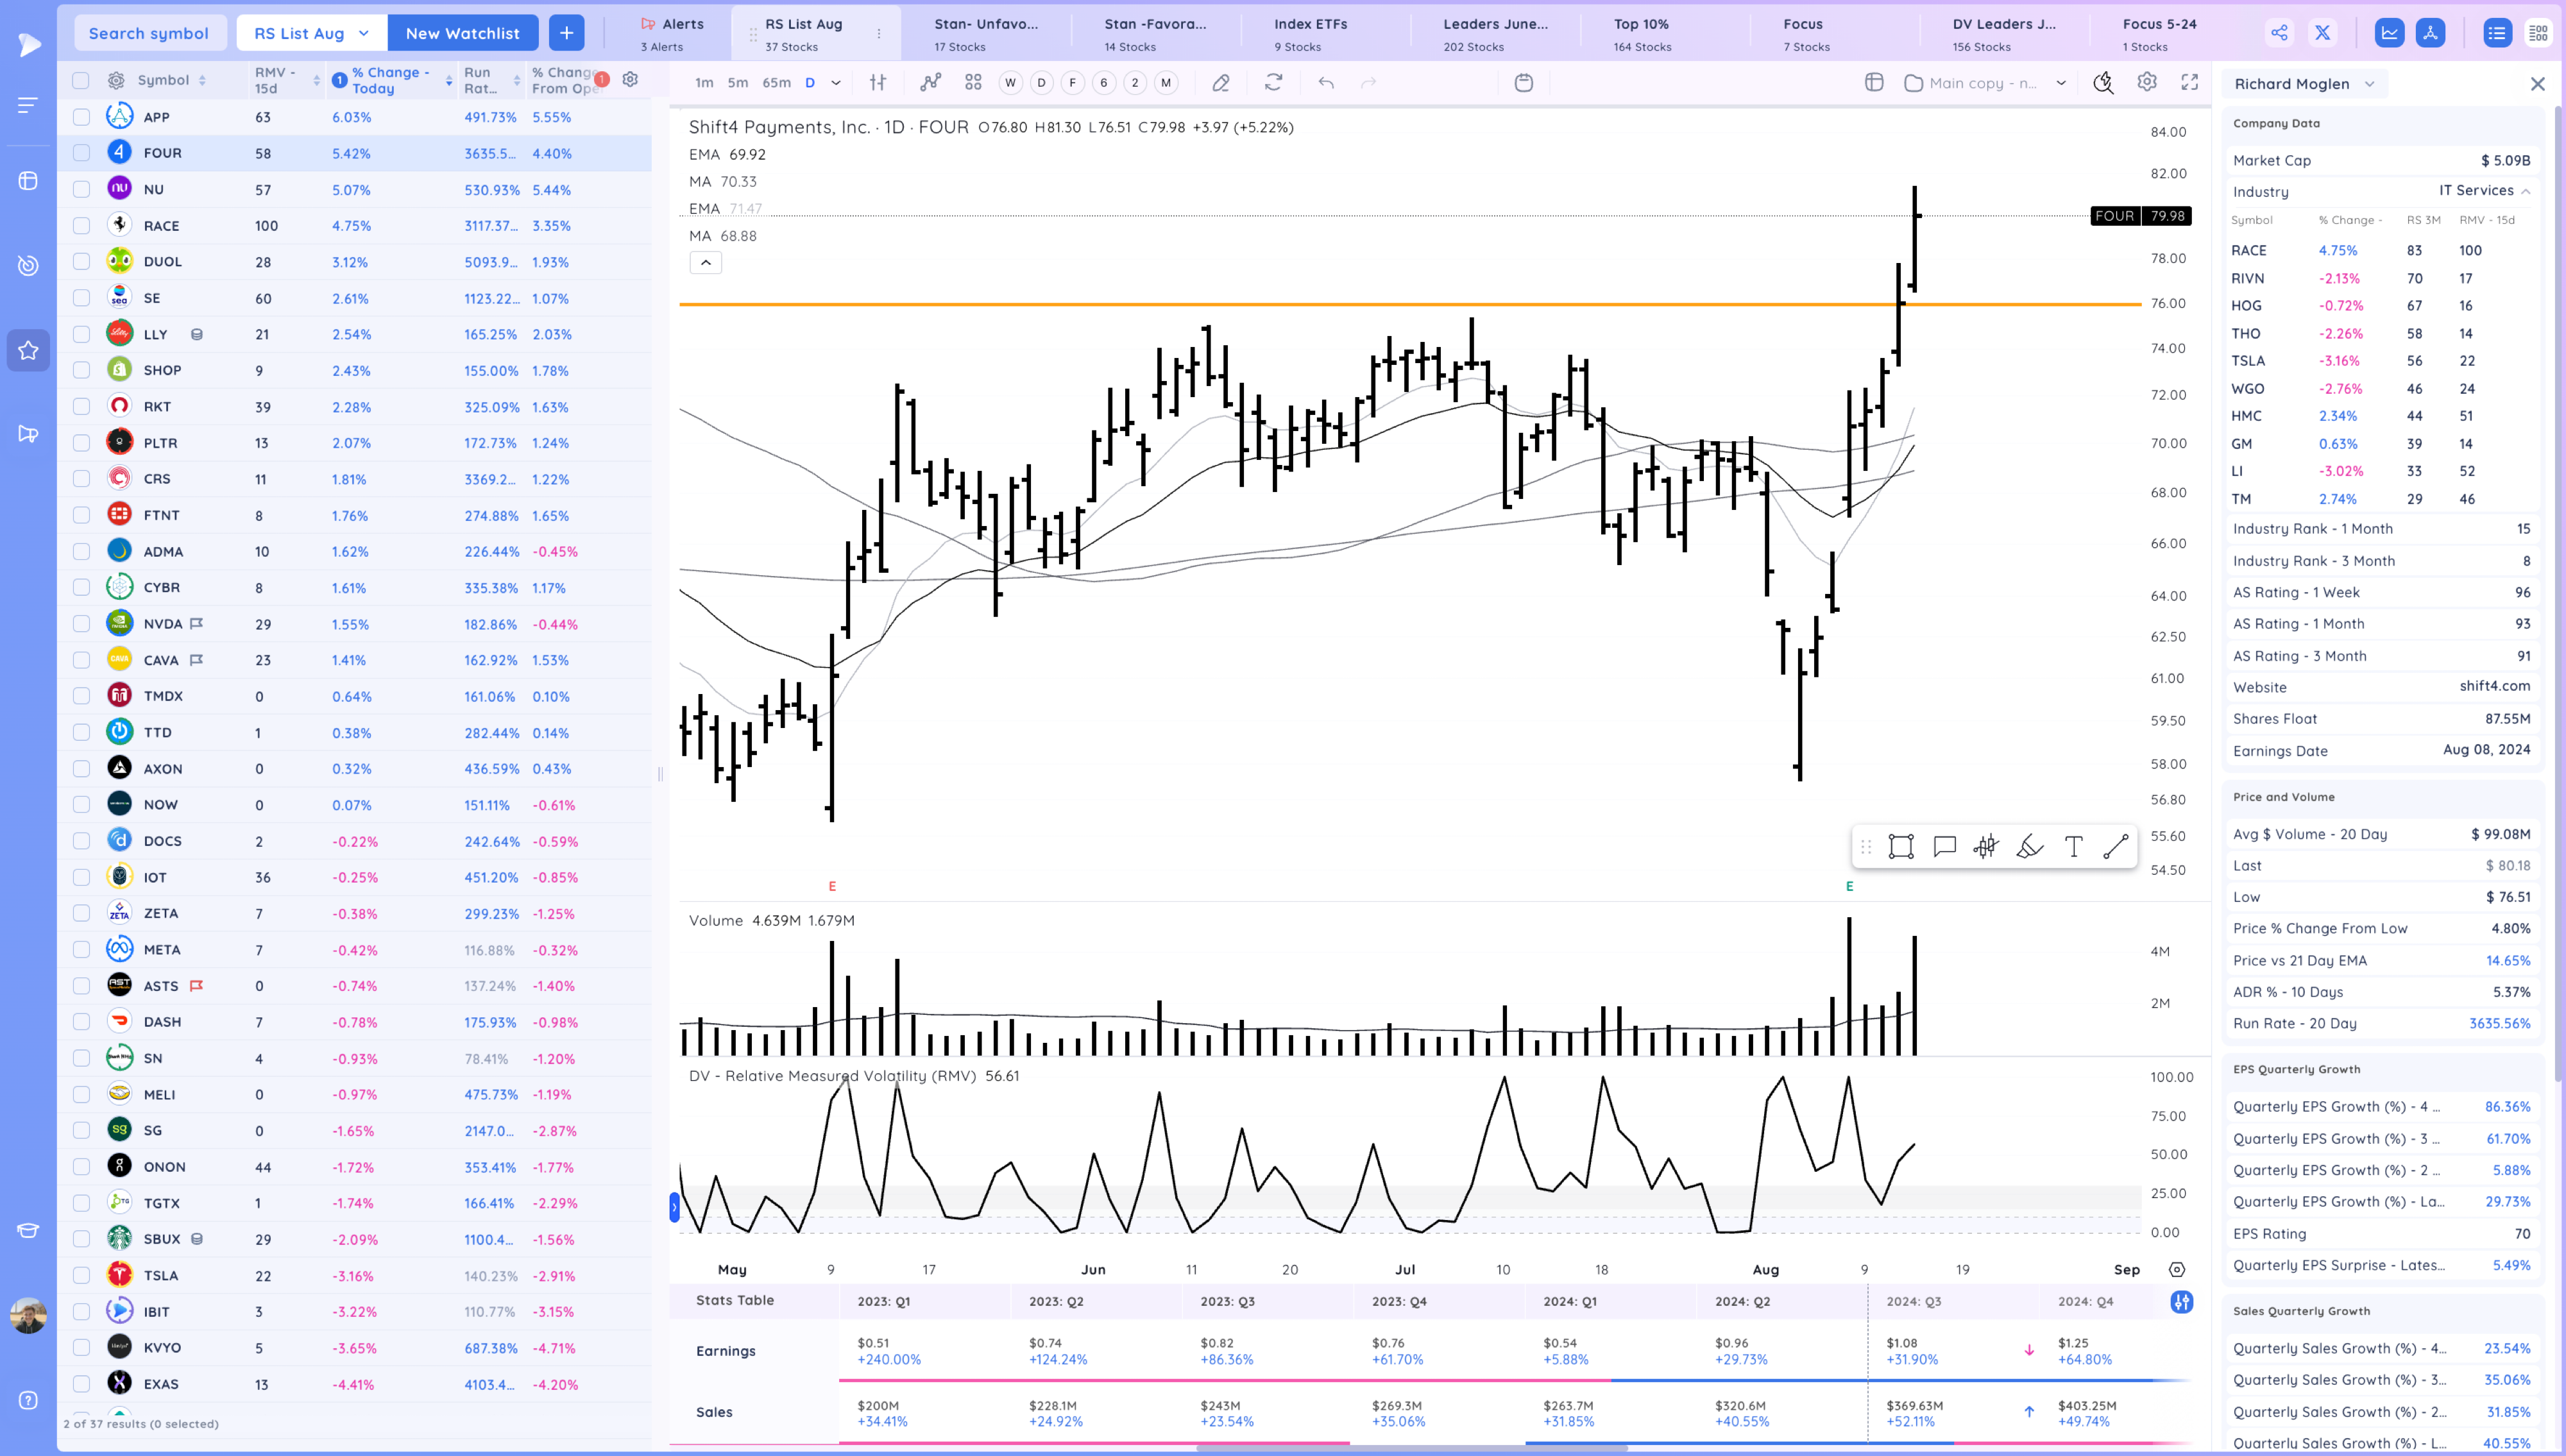Viewport: 2566px width, 1456px height.
Task: Check the FOUR row checkbox
Action: pyautogui.click(x=81, y=153)
